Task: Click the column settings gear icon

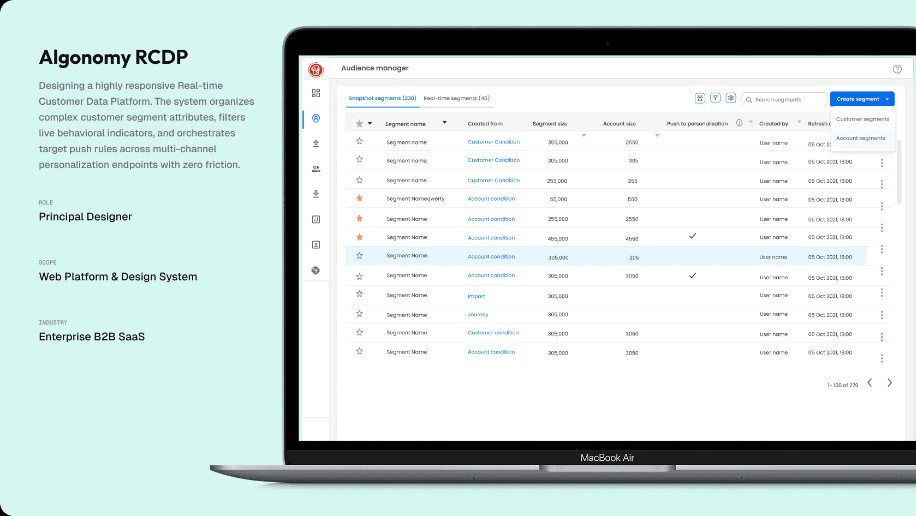Action: (x=731, y=98)
